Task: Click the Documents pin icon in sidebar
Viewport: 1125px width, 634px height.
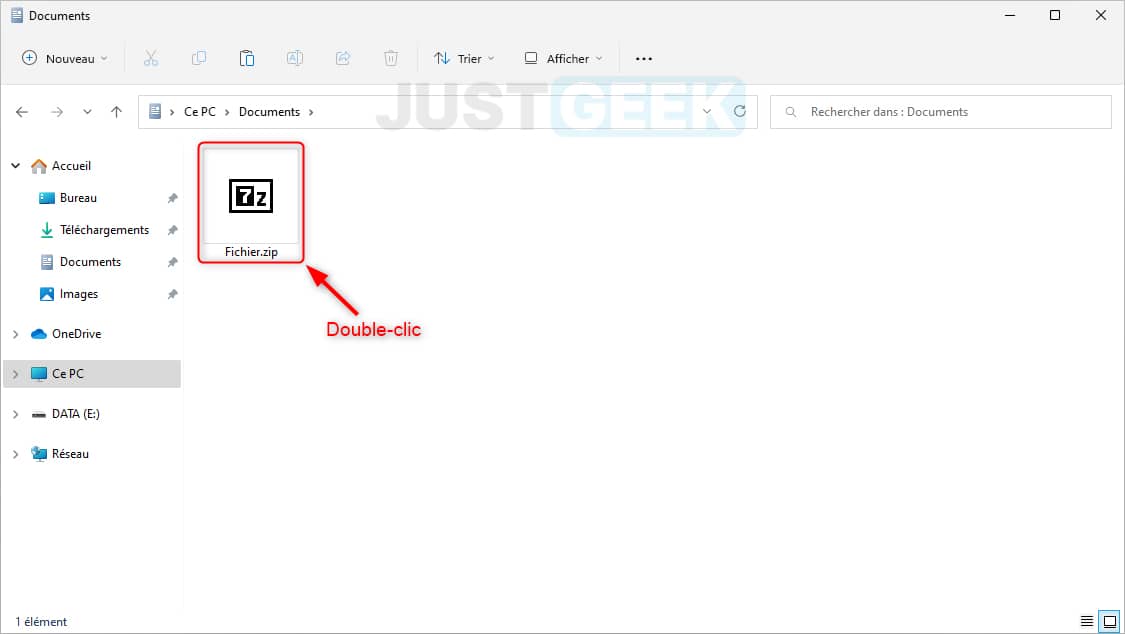Action: point(172,262)
